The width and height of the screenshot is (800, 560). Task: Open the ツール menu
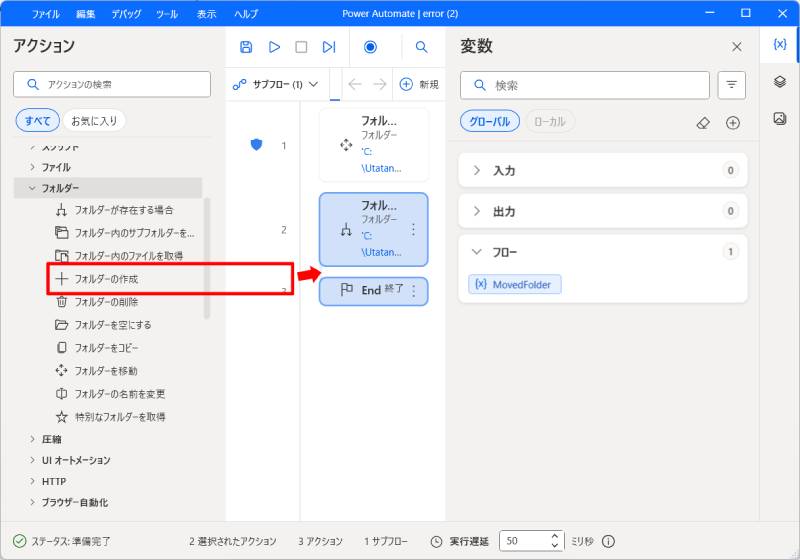167,14
